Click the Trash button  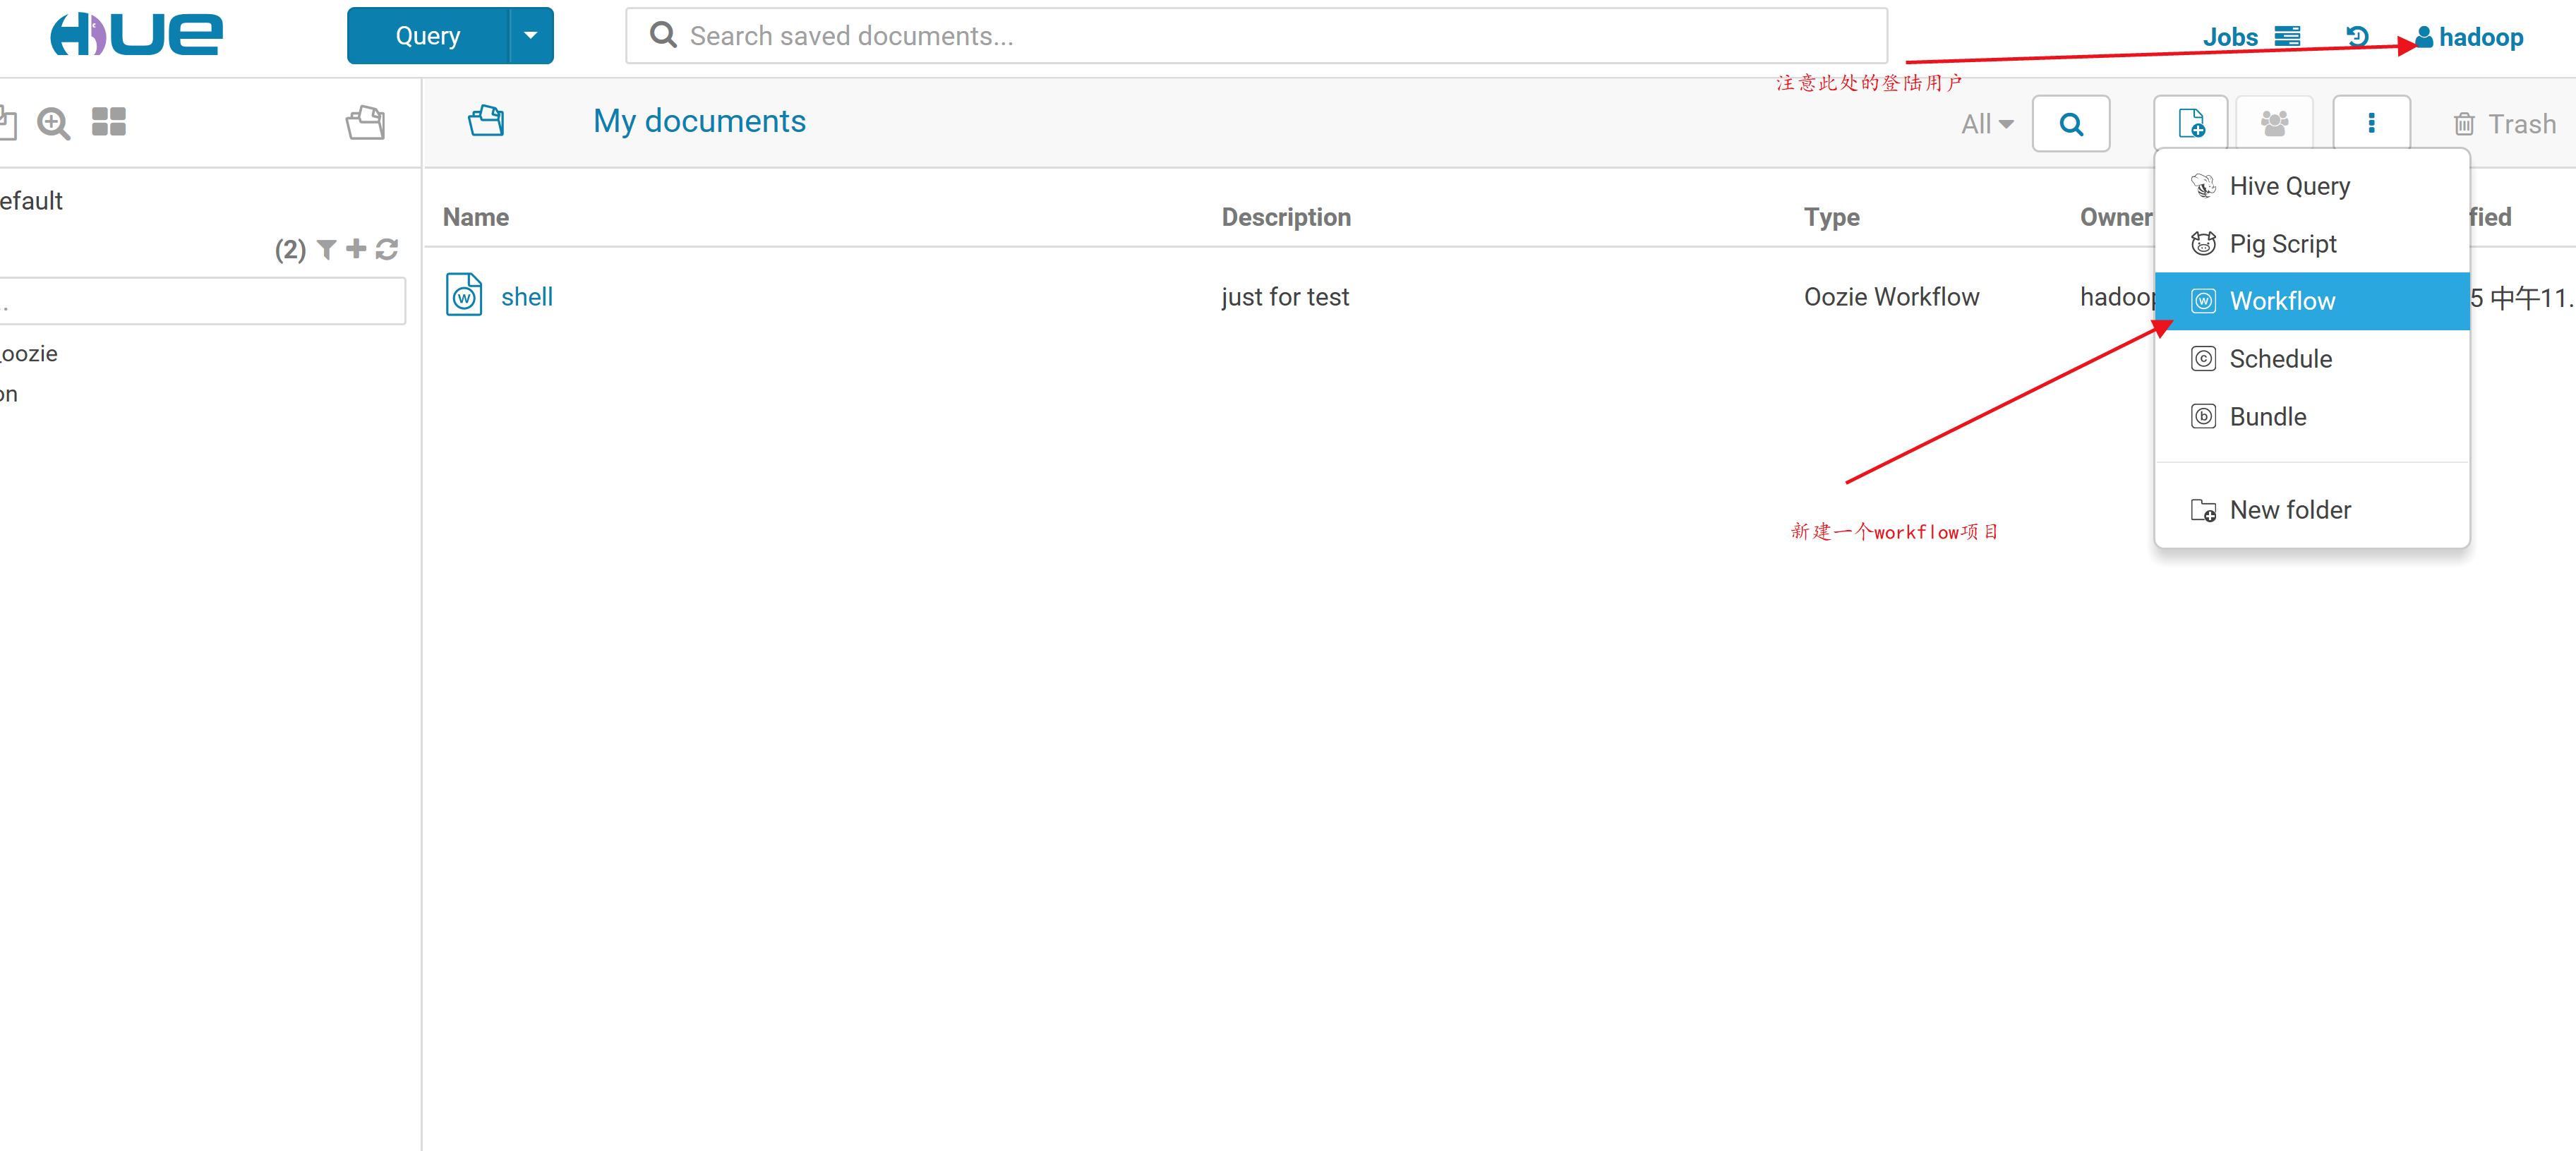tap(2505, 124)
